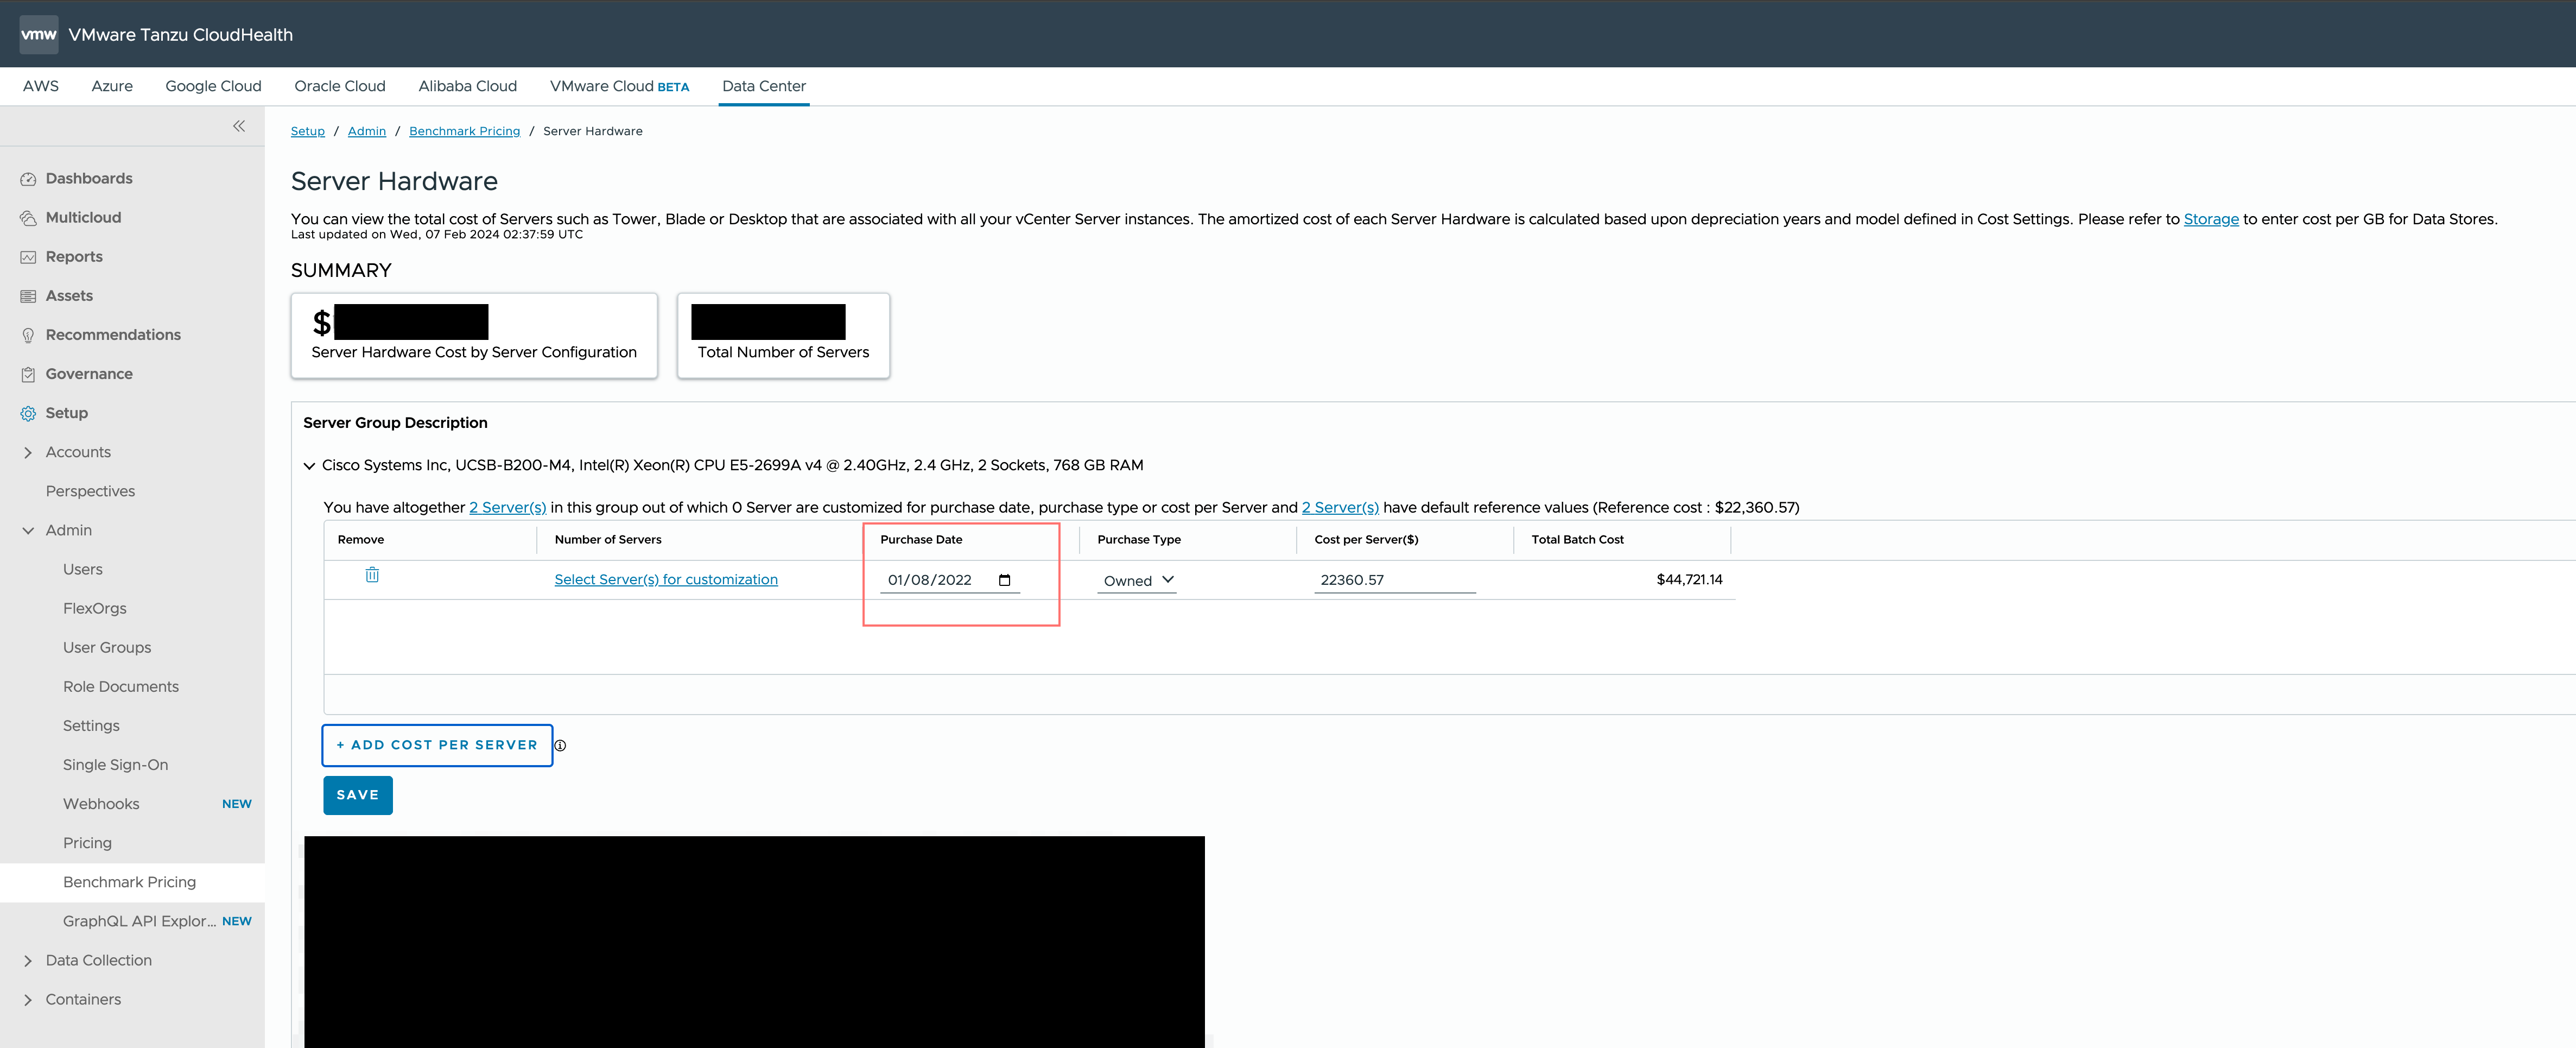This screenshot has height=1048, width=2576.
Task: Expand the Data Collection section
Action: 28,961
